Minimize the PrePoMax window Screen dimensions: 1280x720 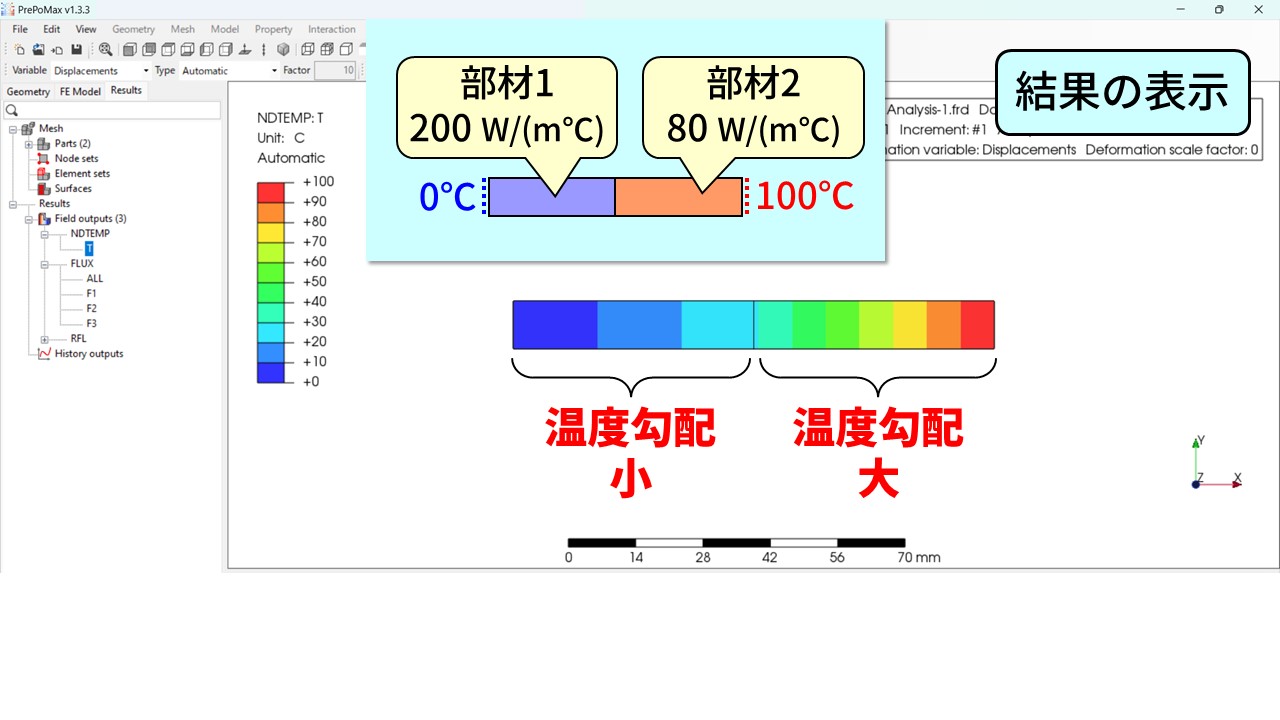(1180, 9)
